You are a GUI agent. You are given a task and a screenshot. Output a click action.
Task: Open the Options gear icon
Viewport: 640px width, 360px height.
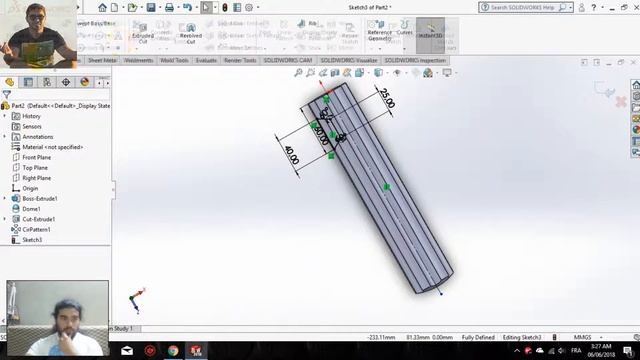pos(249,7)
